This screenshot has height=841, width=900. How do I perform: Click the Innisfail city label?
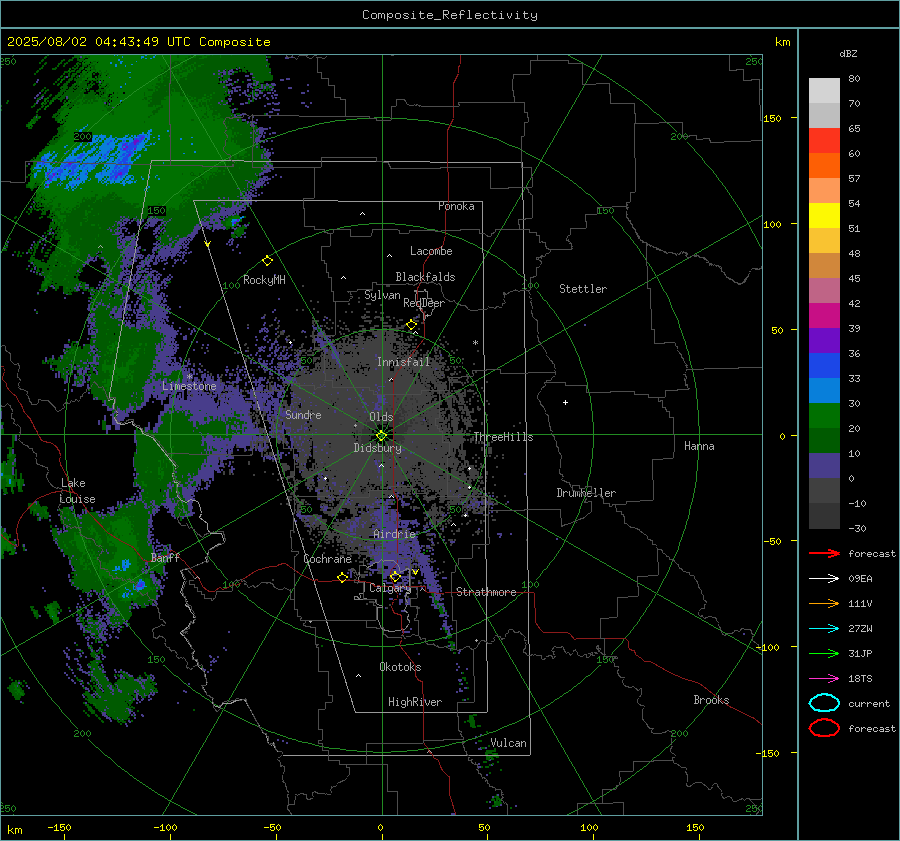[x=403, y=362]
